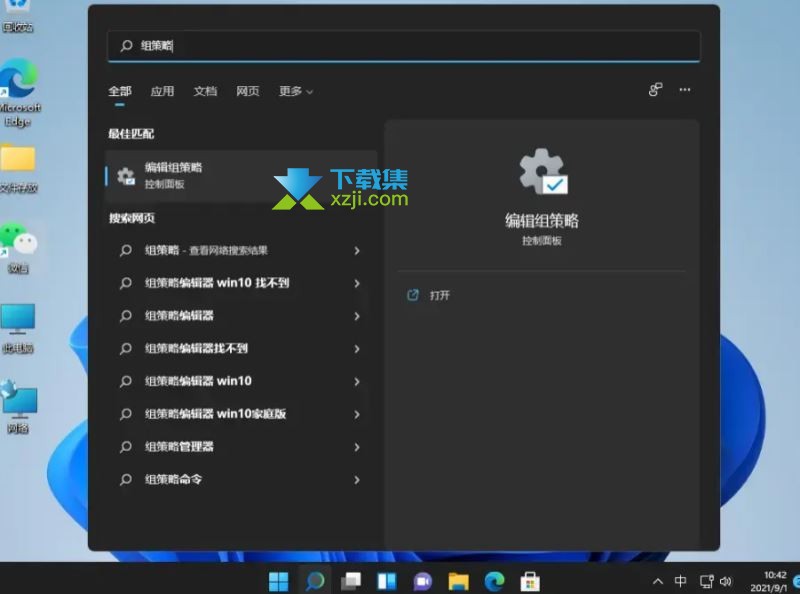Select 组策略命令 suggestion
Screen dimensions: 800x594
point(241,480)
